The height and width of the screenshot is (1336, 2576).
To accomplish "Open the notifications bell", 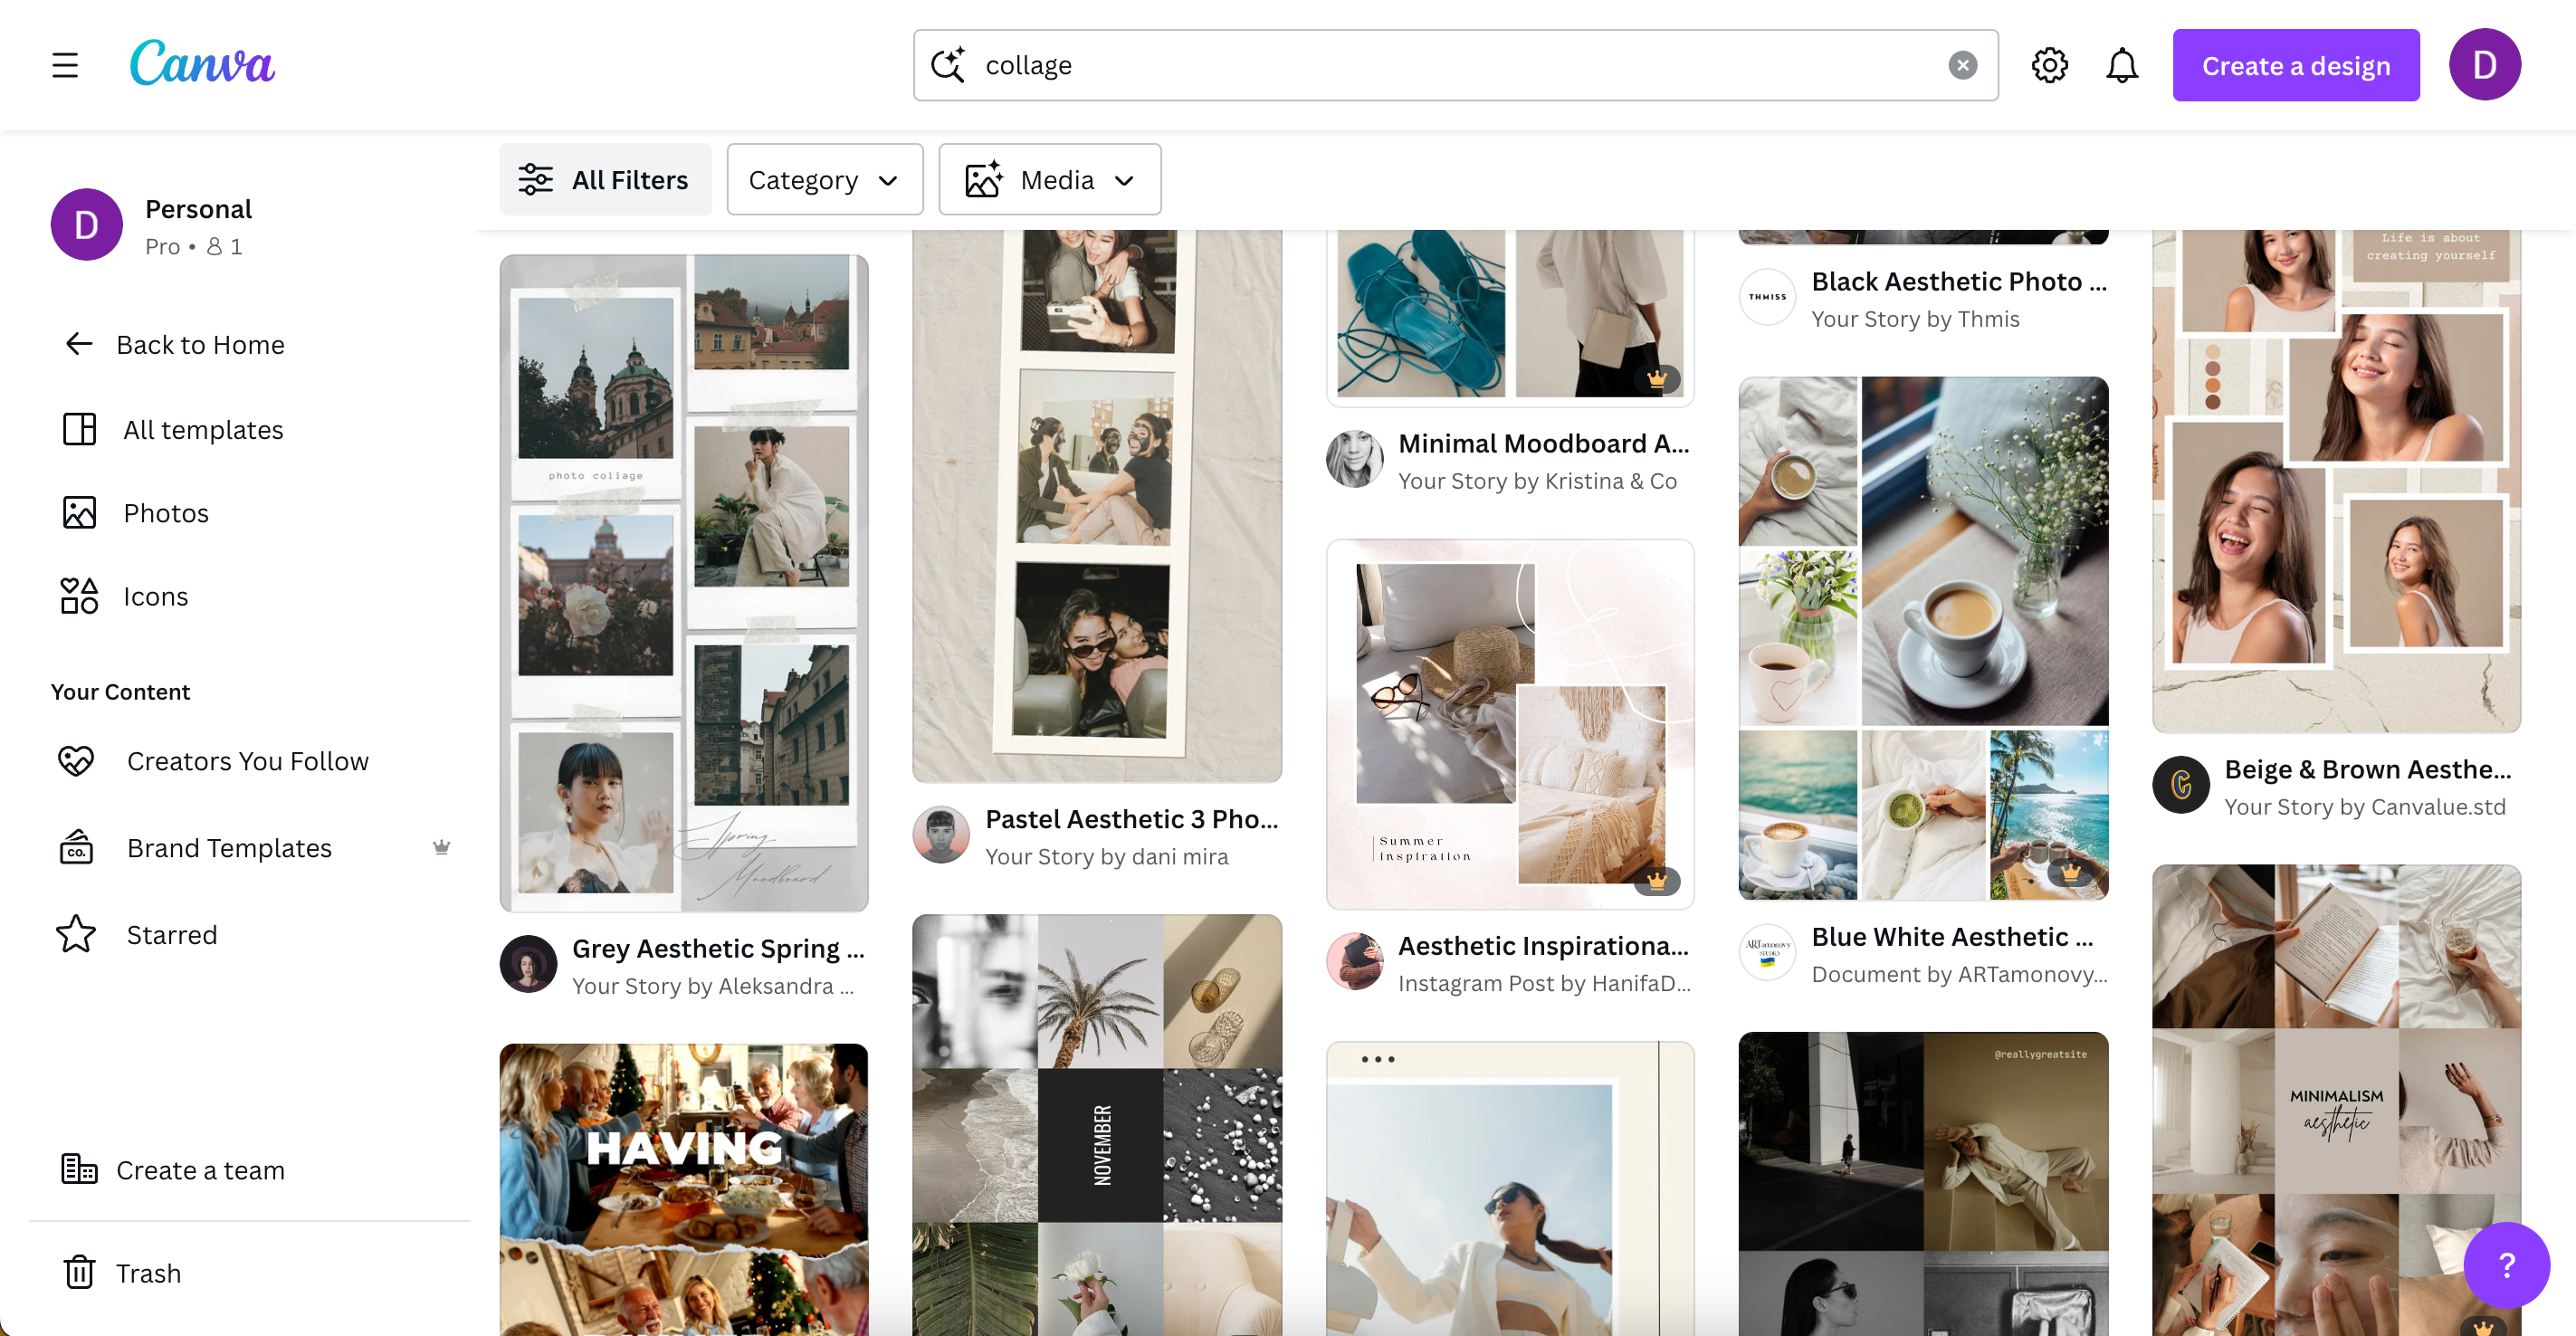I will (2121, 65).
